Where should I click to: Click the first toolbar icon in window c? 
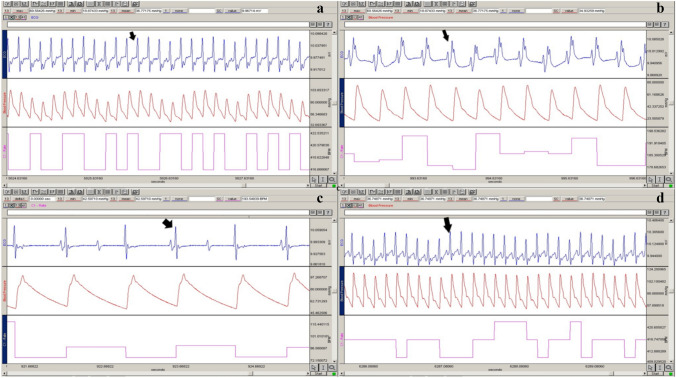6,191
